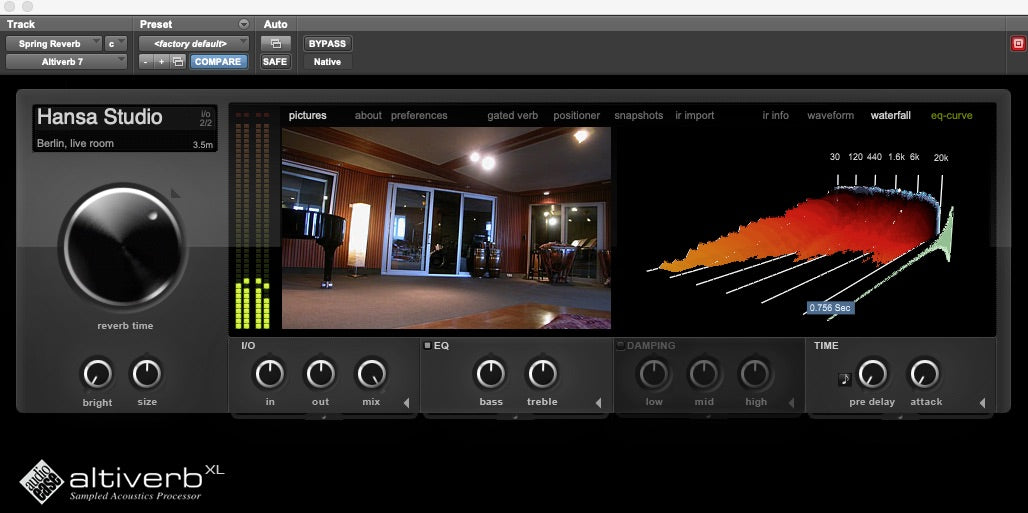Enable the DAMPING section checkbox

pos(620,346)
